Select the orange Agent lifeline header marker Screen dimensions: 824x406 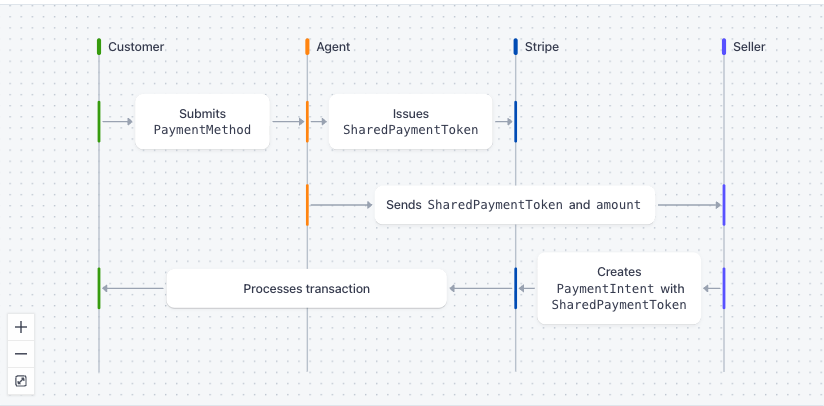(307, 47)
